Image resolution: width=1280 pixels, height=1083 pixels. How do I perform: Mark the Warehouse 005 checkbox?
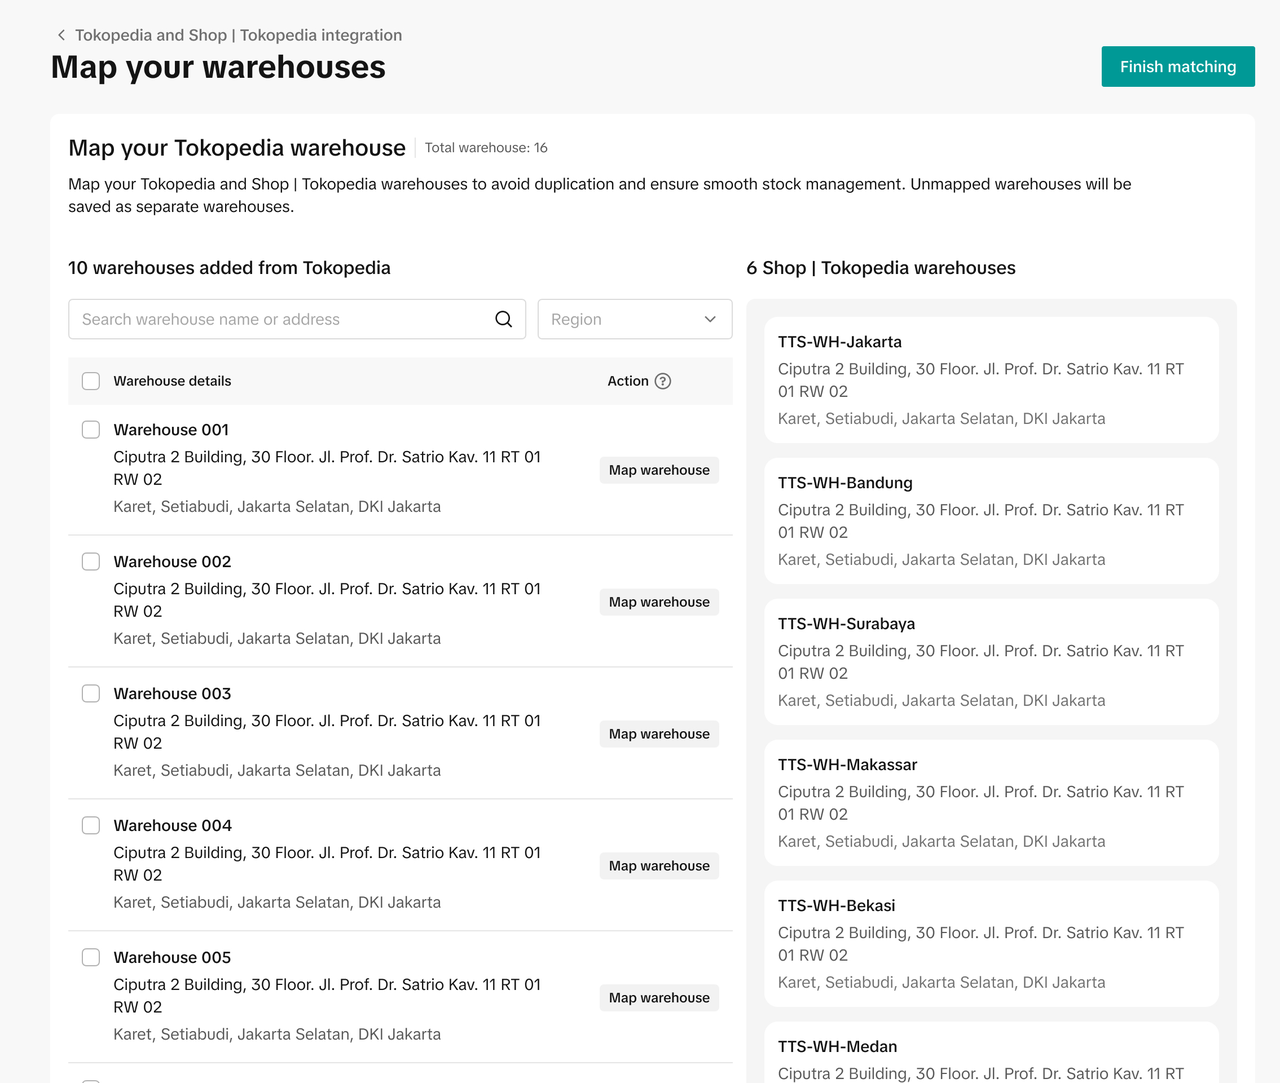pyautogui.click(x=91, y=958)
